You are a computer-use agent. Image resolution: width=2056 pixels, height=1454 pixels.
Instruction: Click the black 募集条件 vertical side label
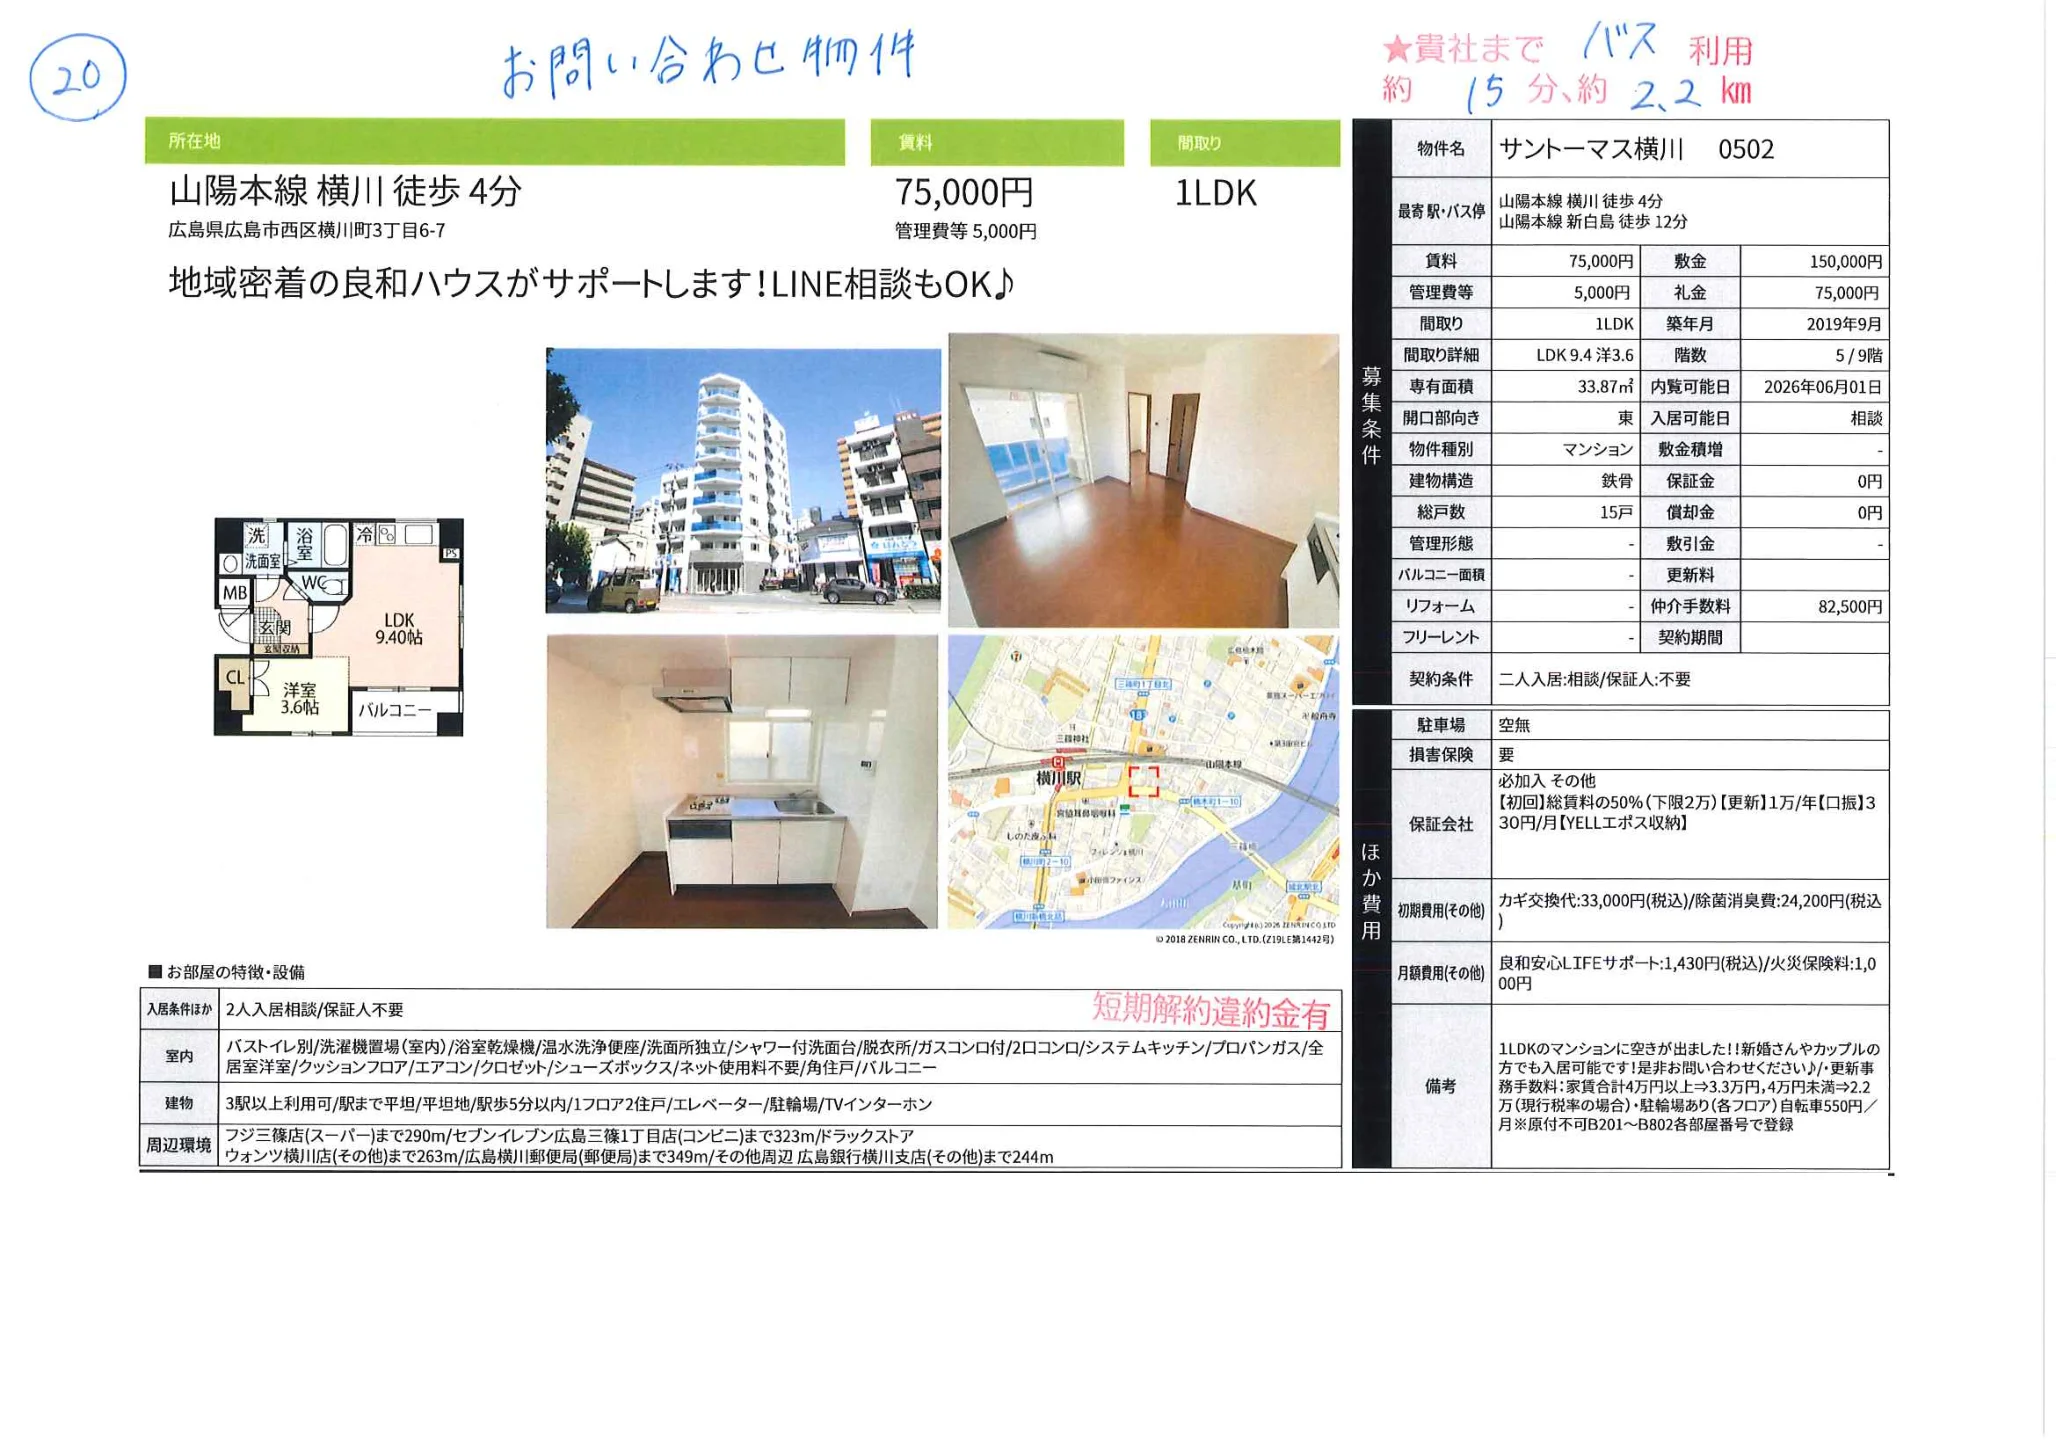pyautogui.click(x=1371, y=415)
